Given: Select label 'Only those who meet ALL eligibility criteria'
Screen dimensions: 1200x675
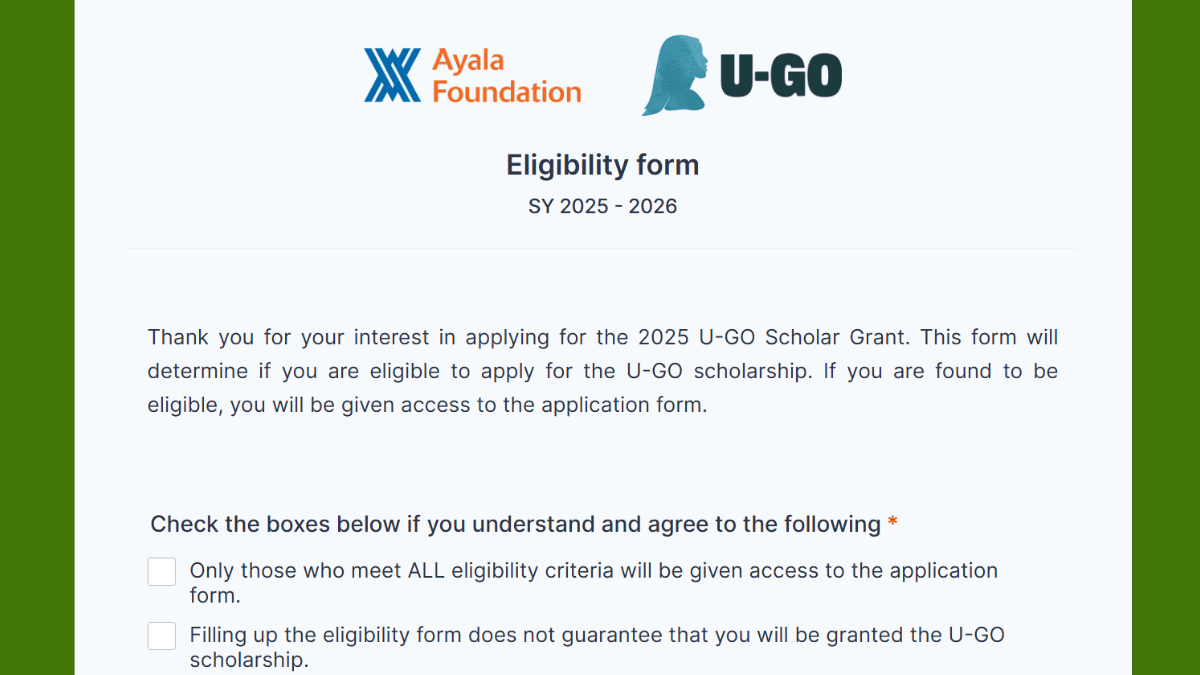Looking at the screenshot, I should (594, 583).
